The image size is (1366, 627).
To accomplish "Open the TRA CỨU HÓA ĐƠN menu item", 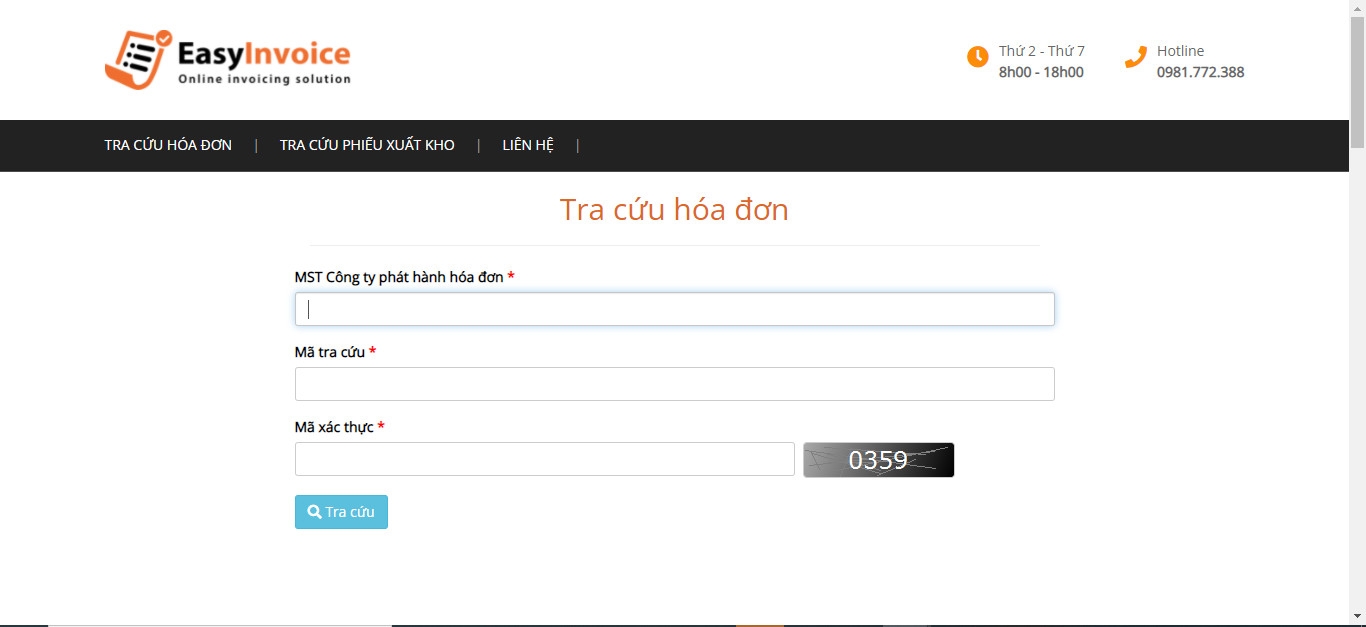I will pyautogui.click(x=166, y=145).
